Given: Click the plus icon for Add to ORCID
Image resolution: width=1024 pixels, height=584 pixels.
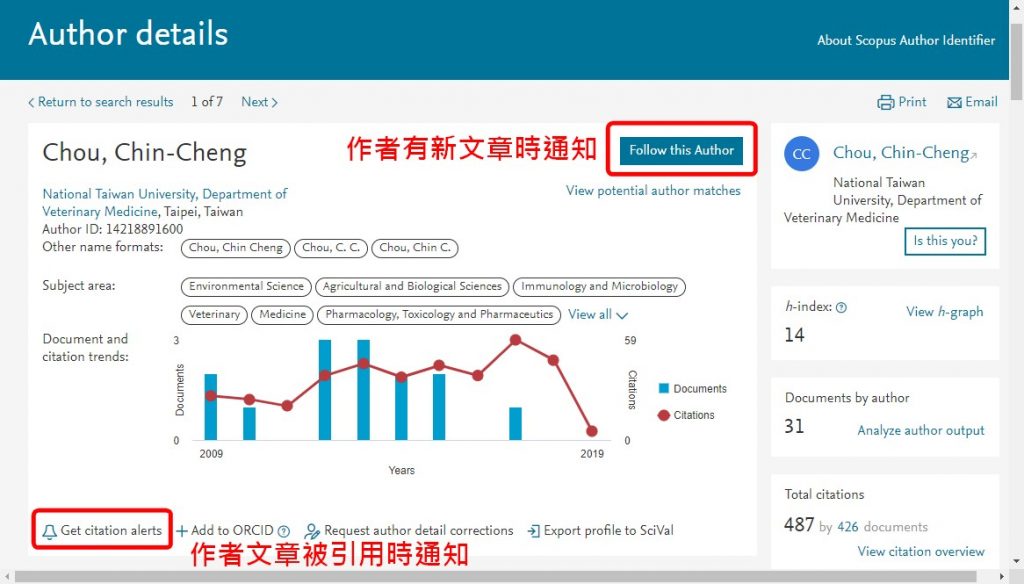Looking at the screenshot, I should [x=182, y=531].
